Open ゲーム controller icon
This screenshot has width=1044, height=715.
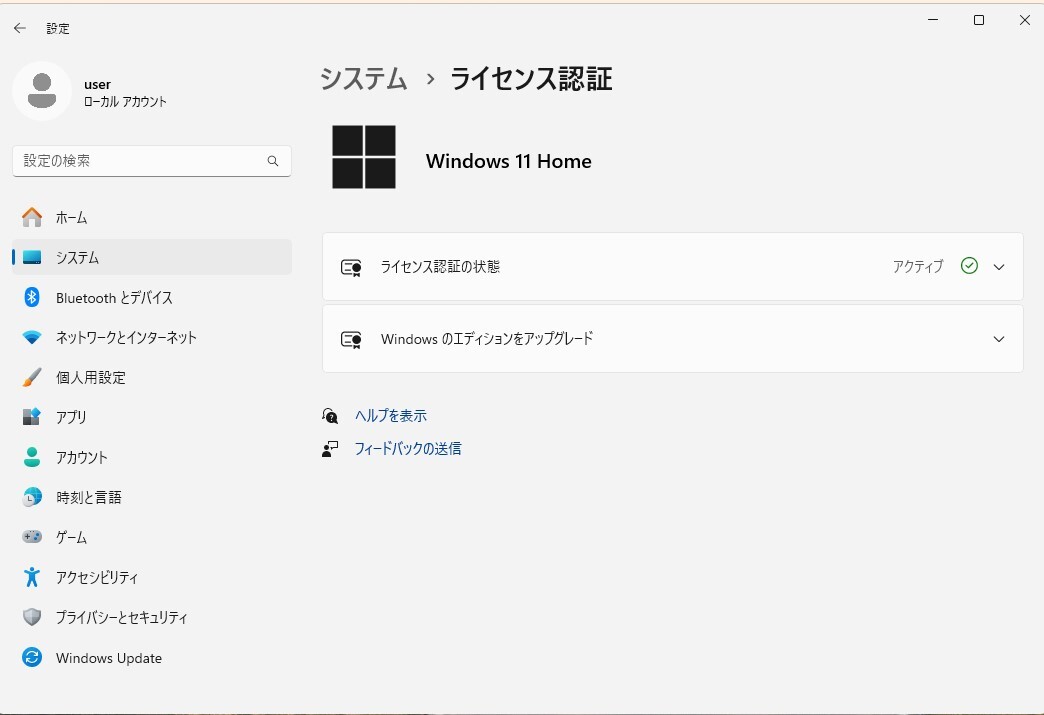(x=31, y=537)
